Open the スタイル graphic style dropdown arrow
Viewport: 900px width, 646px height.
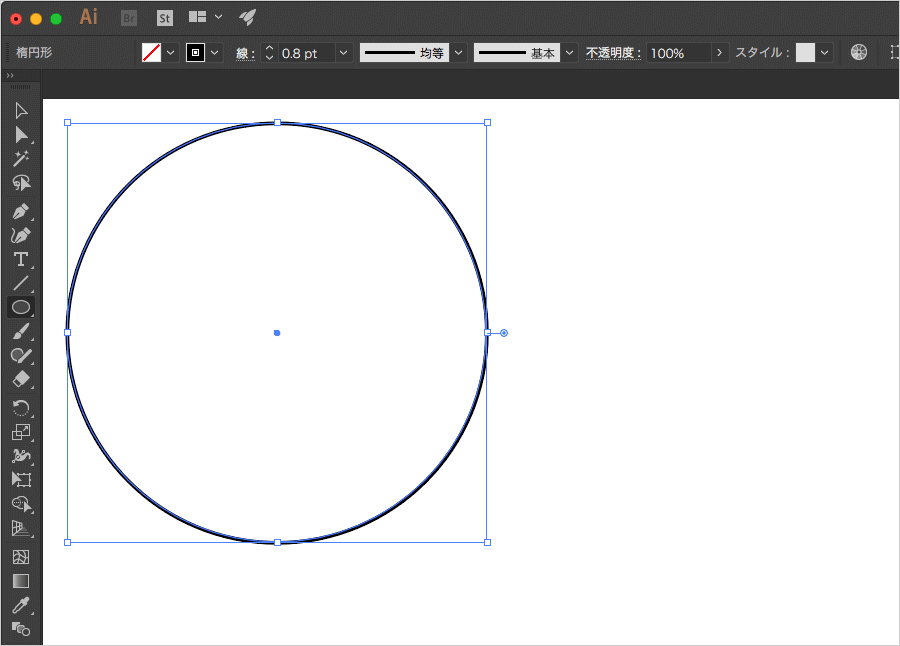point(825,53)
